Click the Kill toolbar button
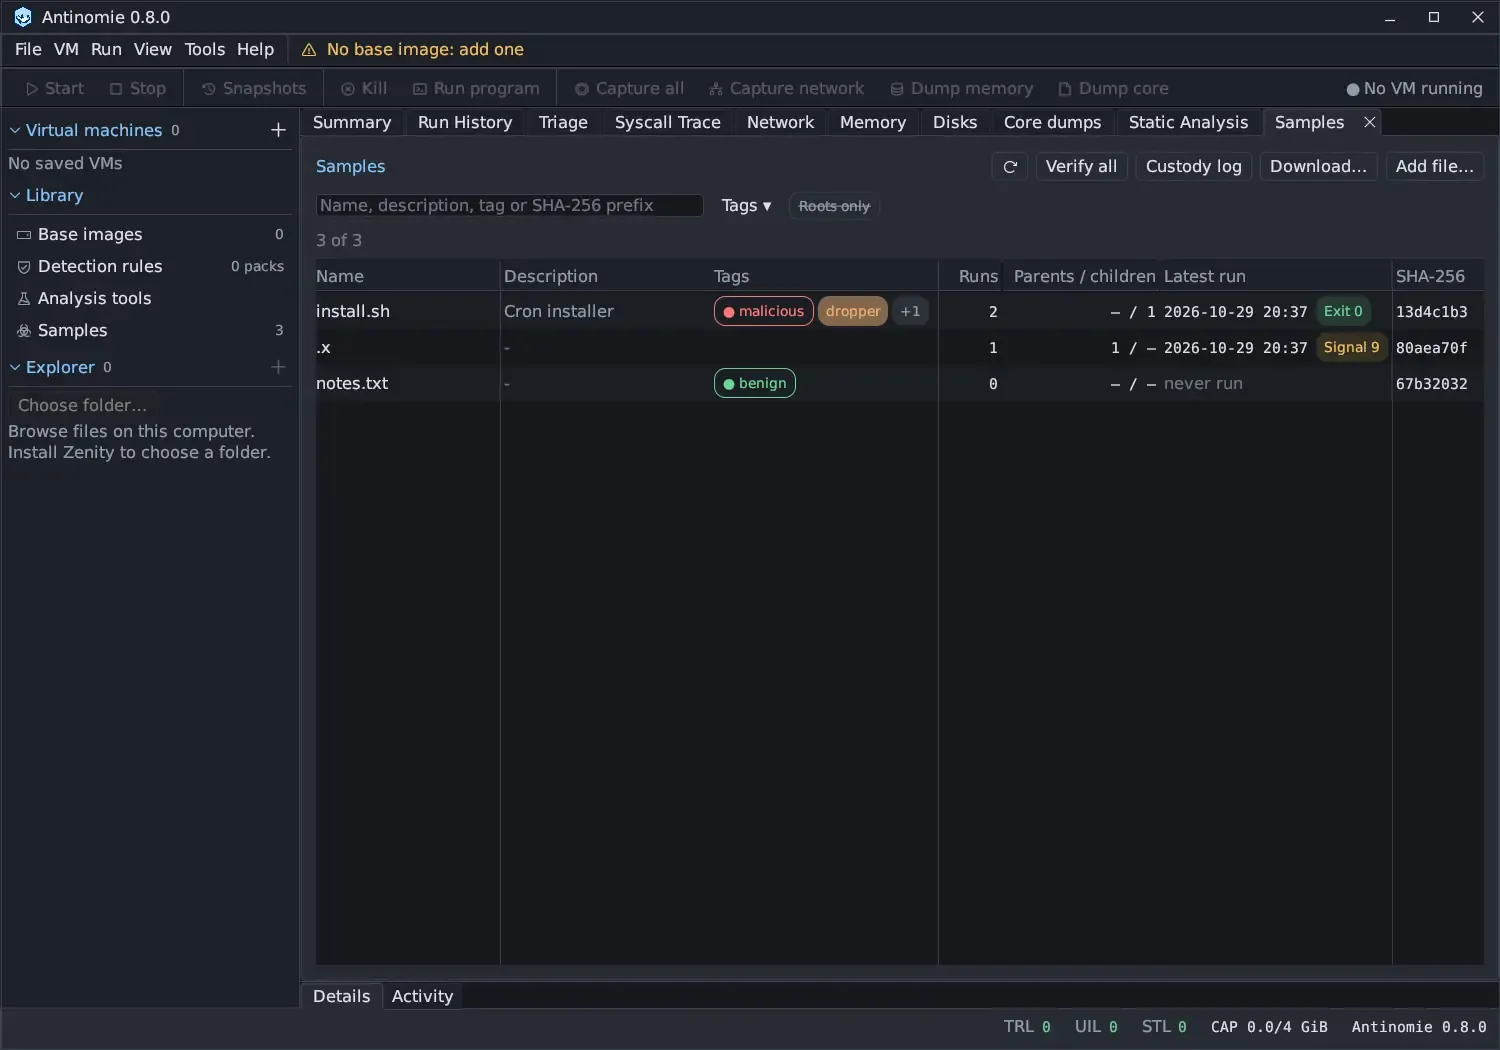The image size is (1500, 1050). [x=364, y=88]
